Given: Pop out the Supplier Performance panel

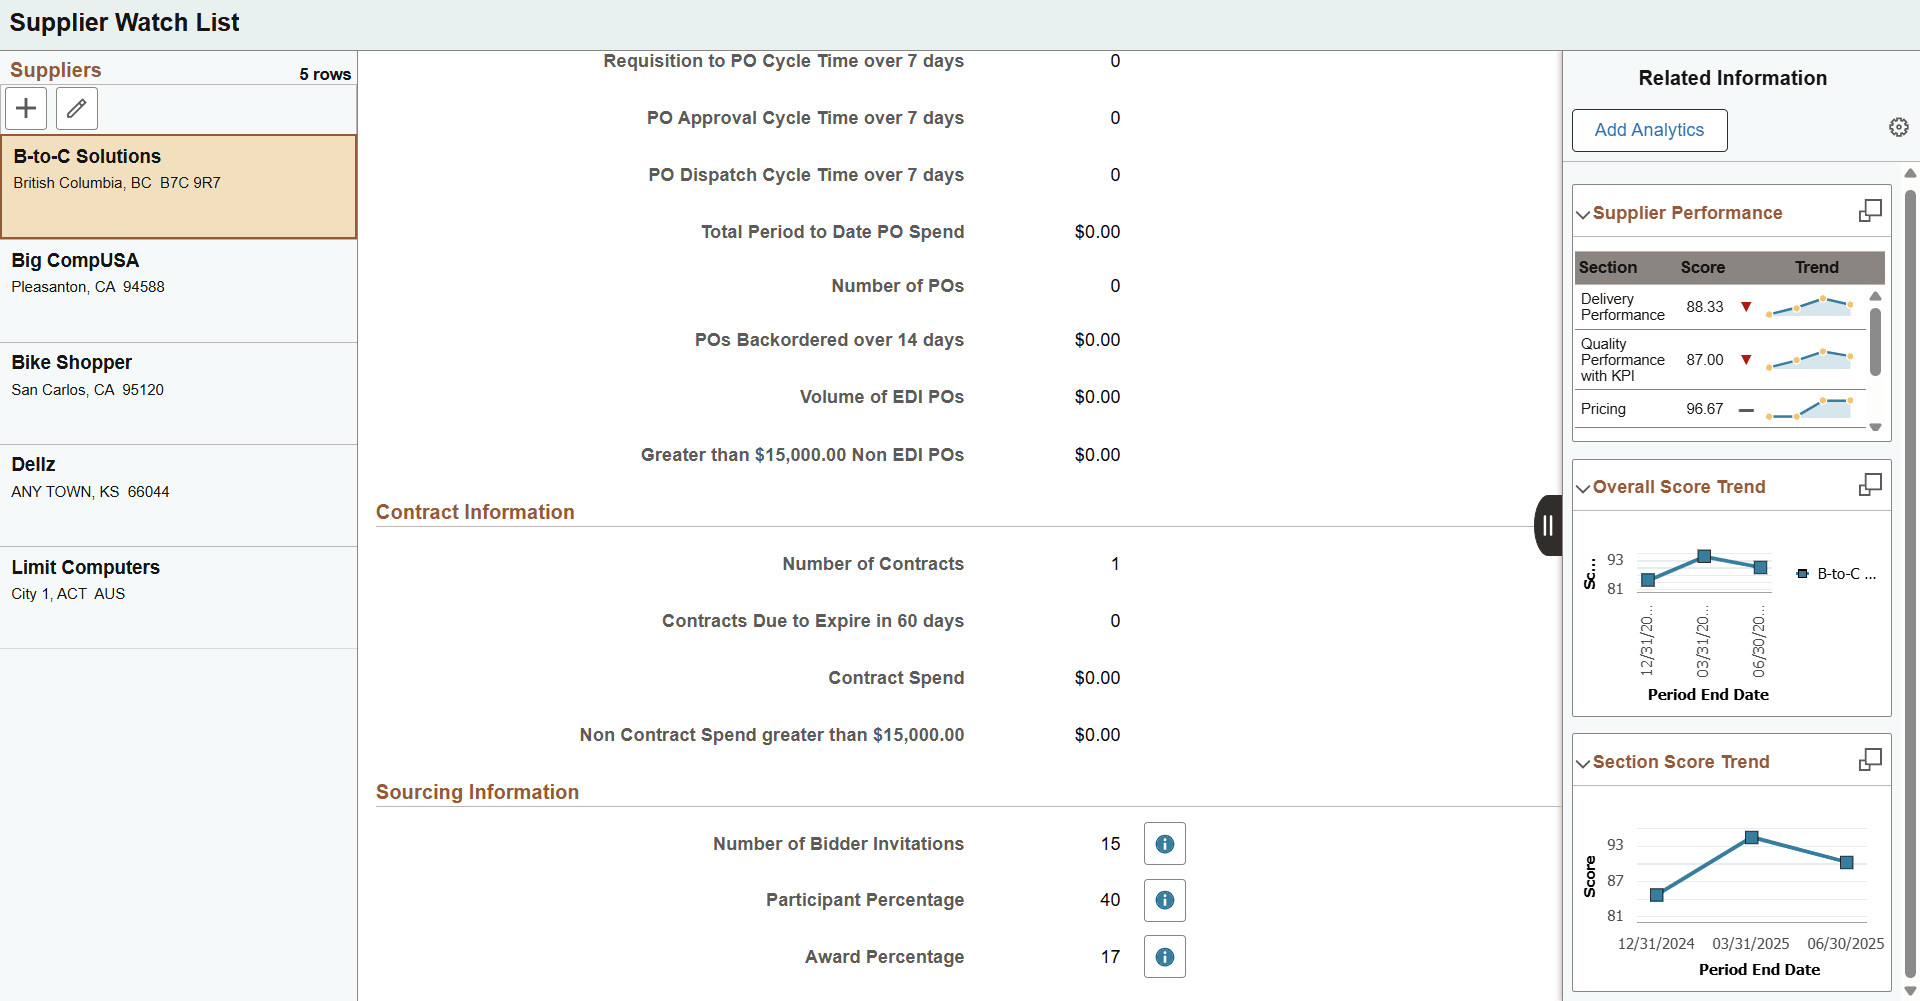Looking at the screenshot, I should [x=1871, y=211].
